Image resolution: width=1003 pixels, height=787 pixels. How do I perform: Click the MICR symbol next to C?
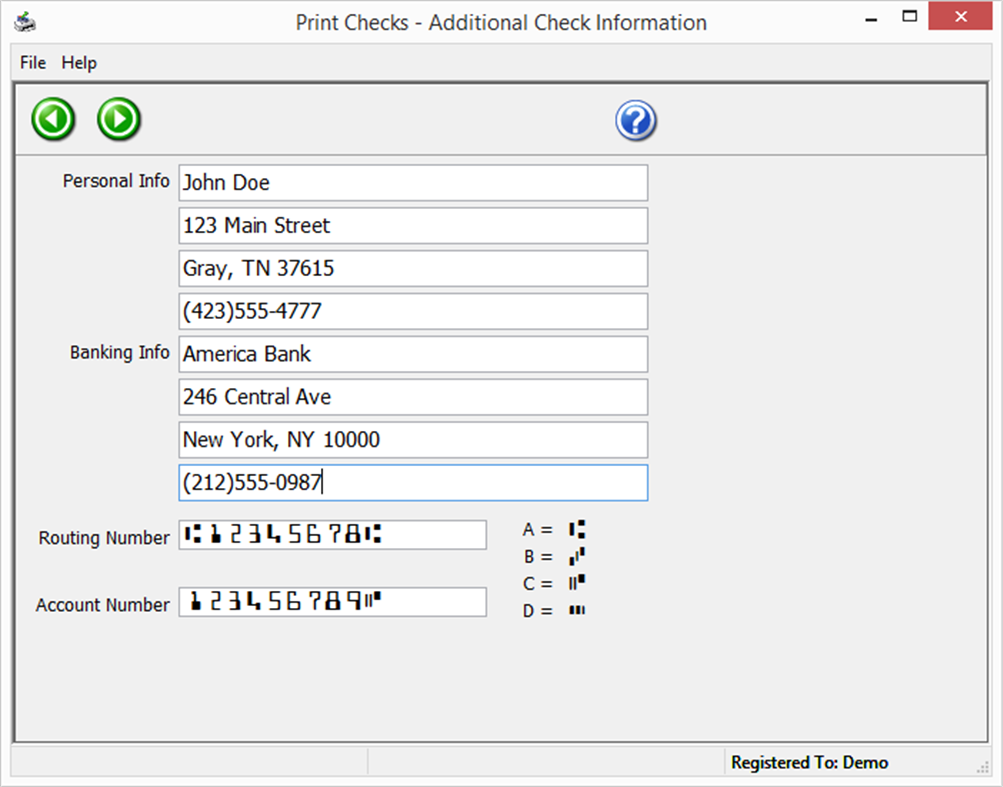[577, 583]
